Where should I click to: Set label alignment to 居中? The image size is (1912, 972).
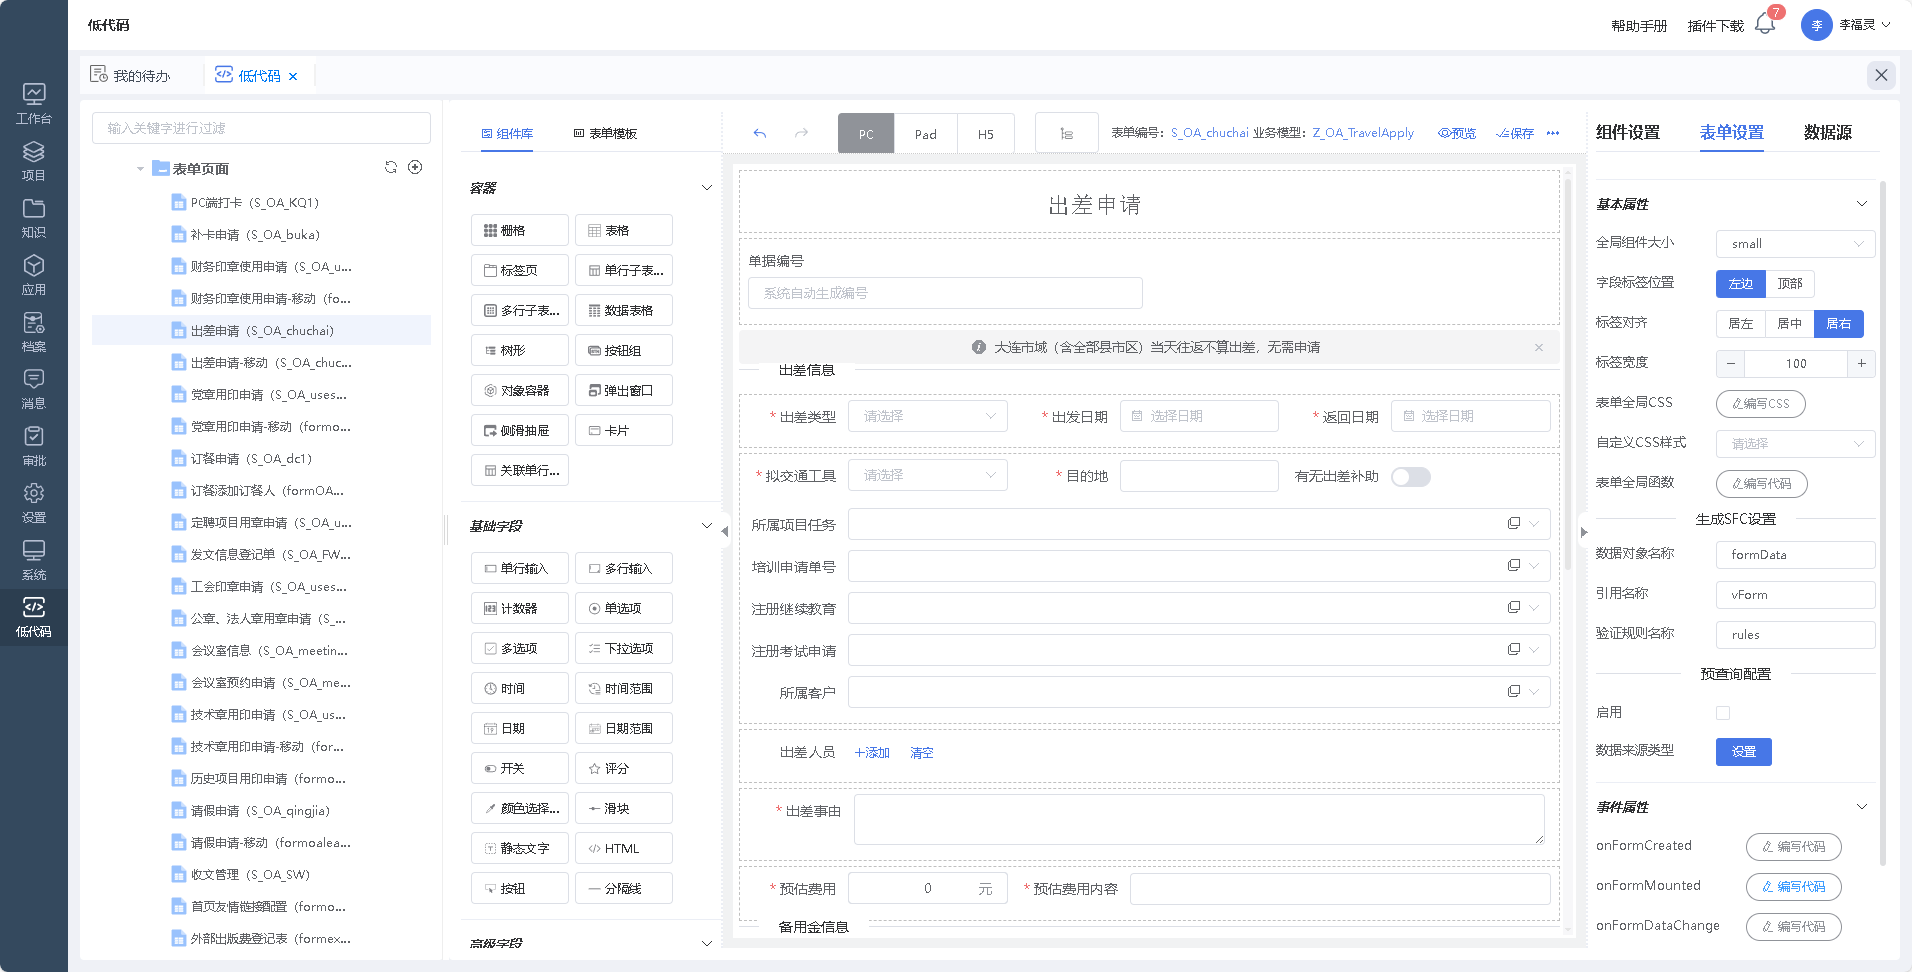pos(1789,324)
